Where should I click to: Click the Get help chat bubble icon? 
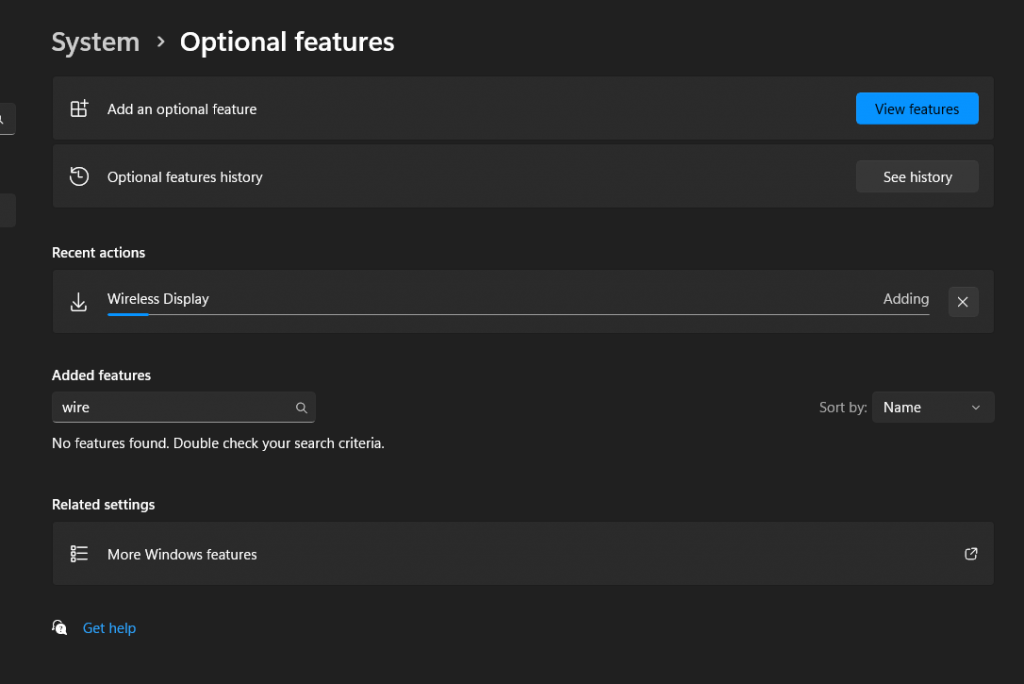(x=60, y=628)
